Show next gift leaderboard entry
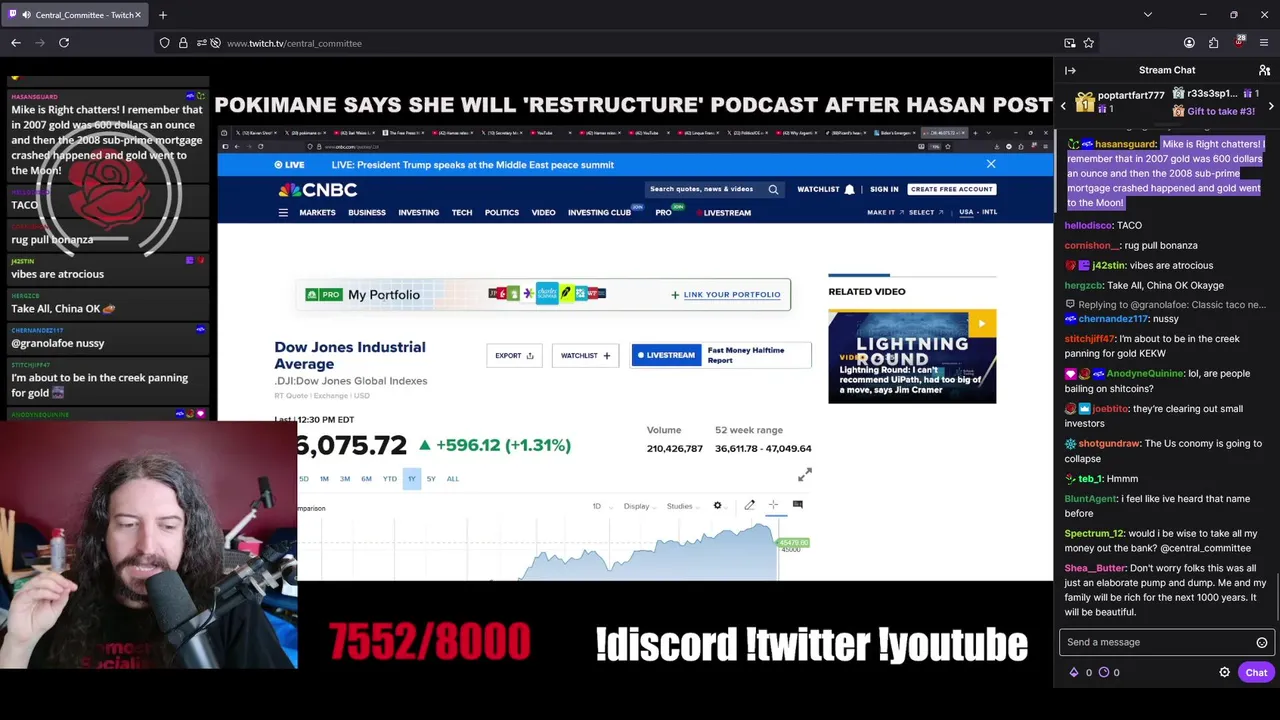The height and width of the screenshot is (720, 1280). (1271, 105)
